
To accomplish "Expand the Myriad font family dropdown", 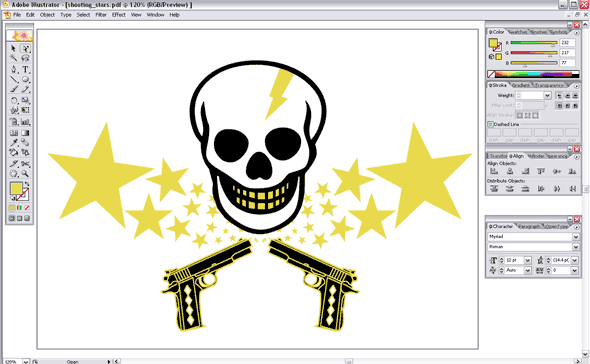I will pyautogui.click(x=576, y=237).
